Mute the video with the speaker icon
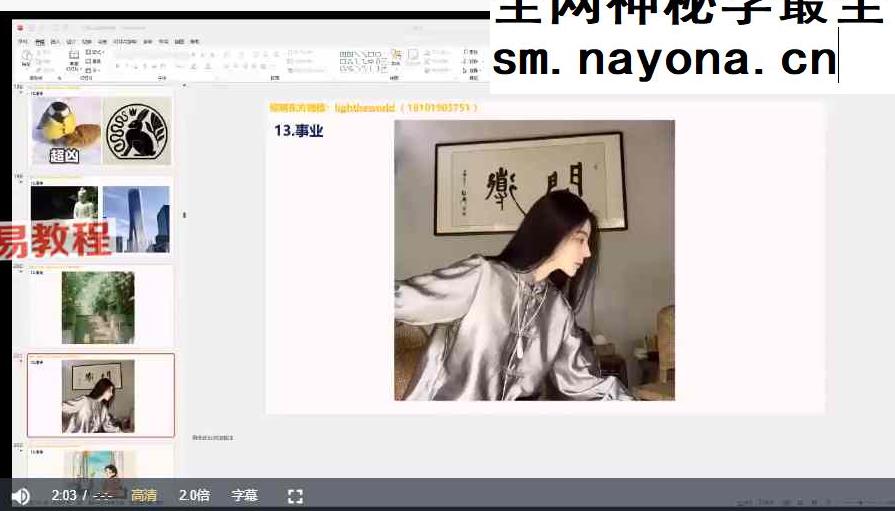Image resolution: width=895 pixels, height=511 pixels. coord(21,496)
